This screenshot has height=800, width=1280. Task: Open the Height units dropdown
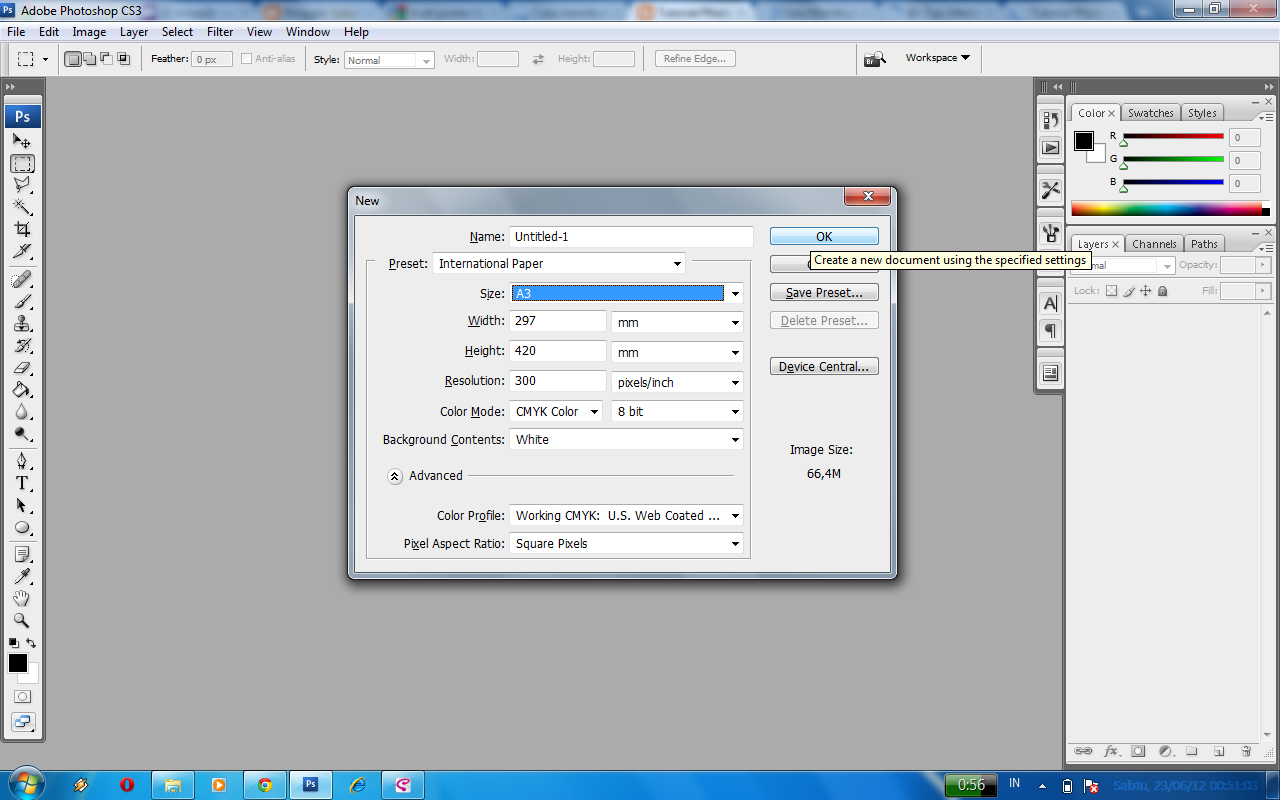click(677, 352)
